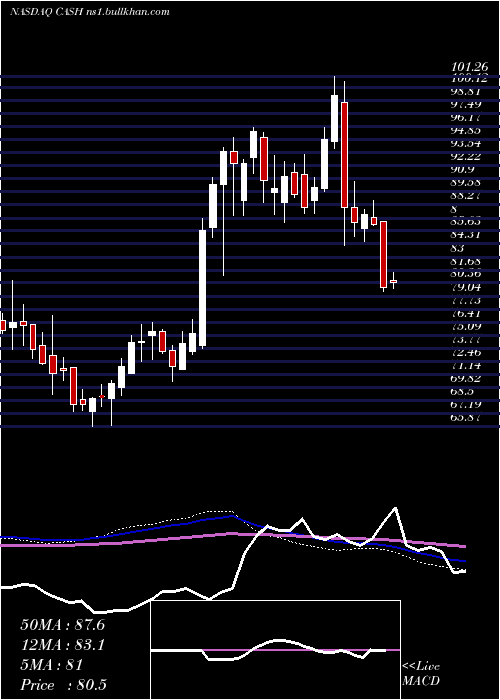
Task: Select the 83 price level label
Action: pos(458,248)
